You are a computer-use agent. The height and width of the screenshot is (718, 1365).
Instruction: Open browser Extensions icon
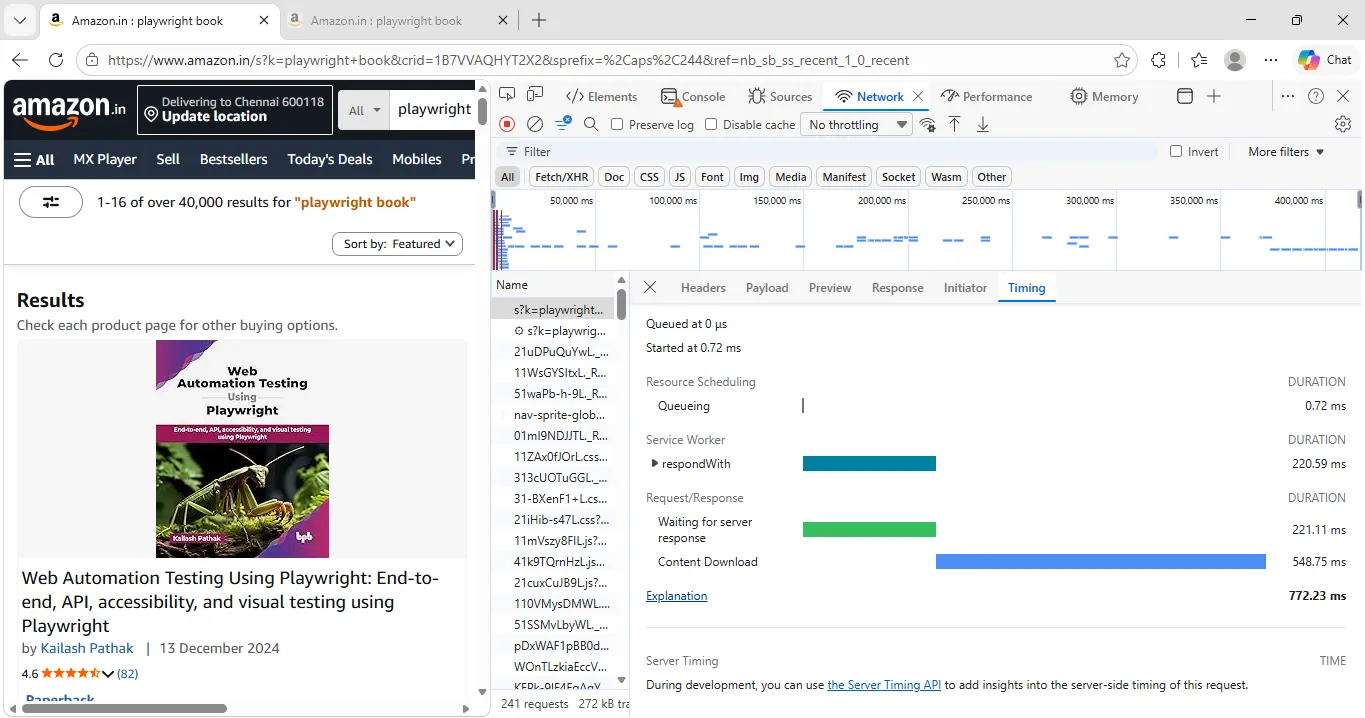click(x=1159, y=60)
